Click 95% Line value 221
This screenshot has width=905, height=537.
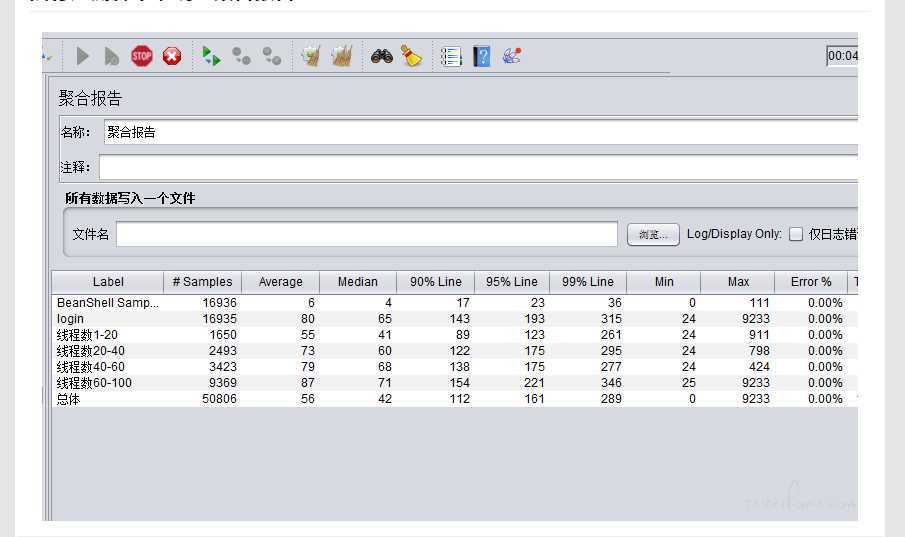534,383
